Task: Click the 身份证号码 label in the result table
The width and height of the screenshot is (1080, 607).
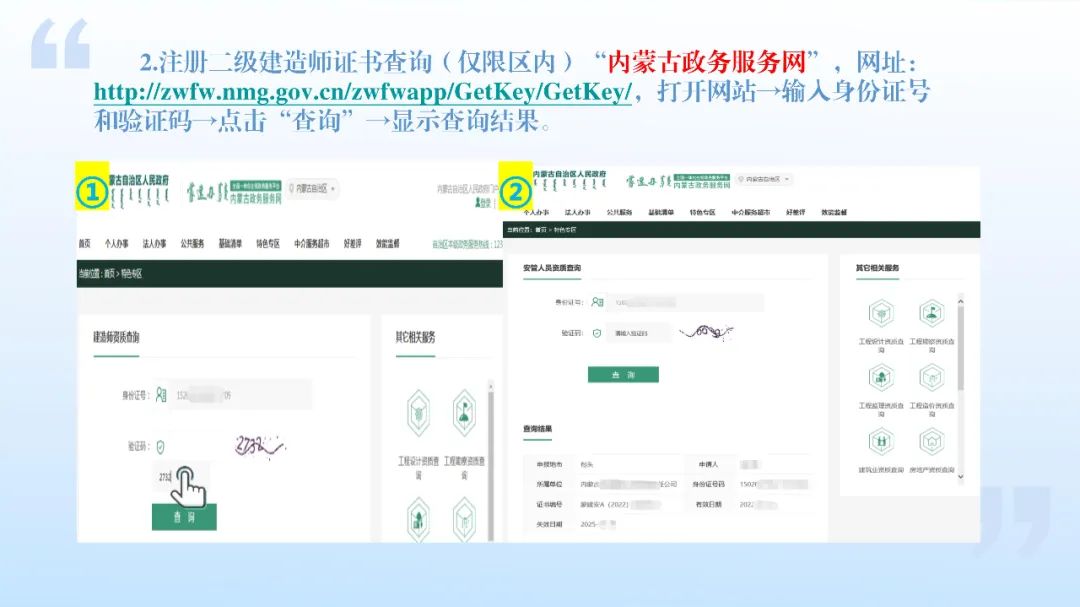Action: 709,484
